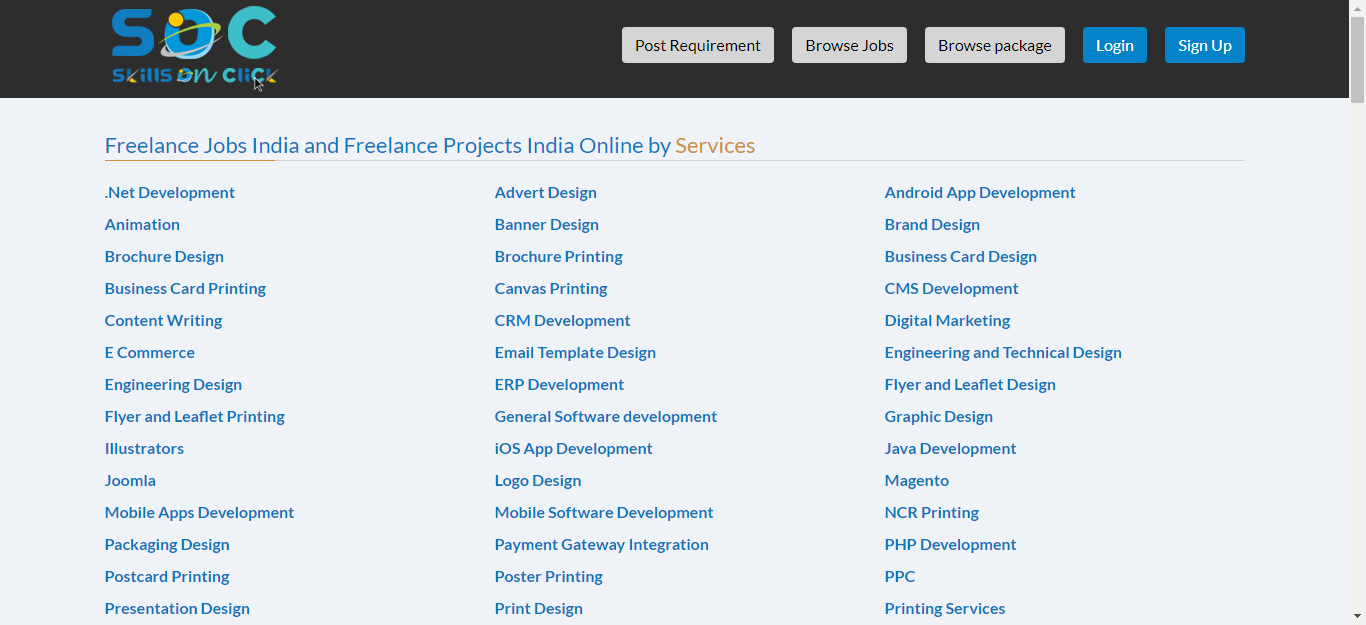Open the Brochure Design category
The width and height of the screenshot is (1366, 625).
[x=164, y=256]
